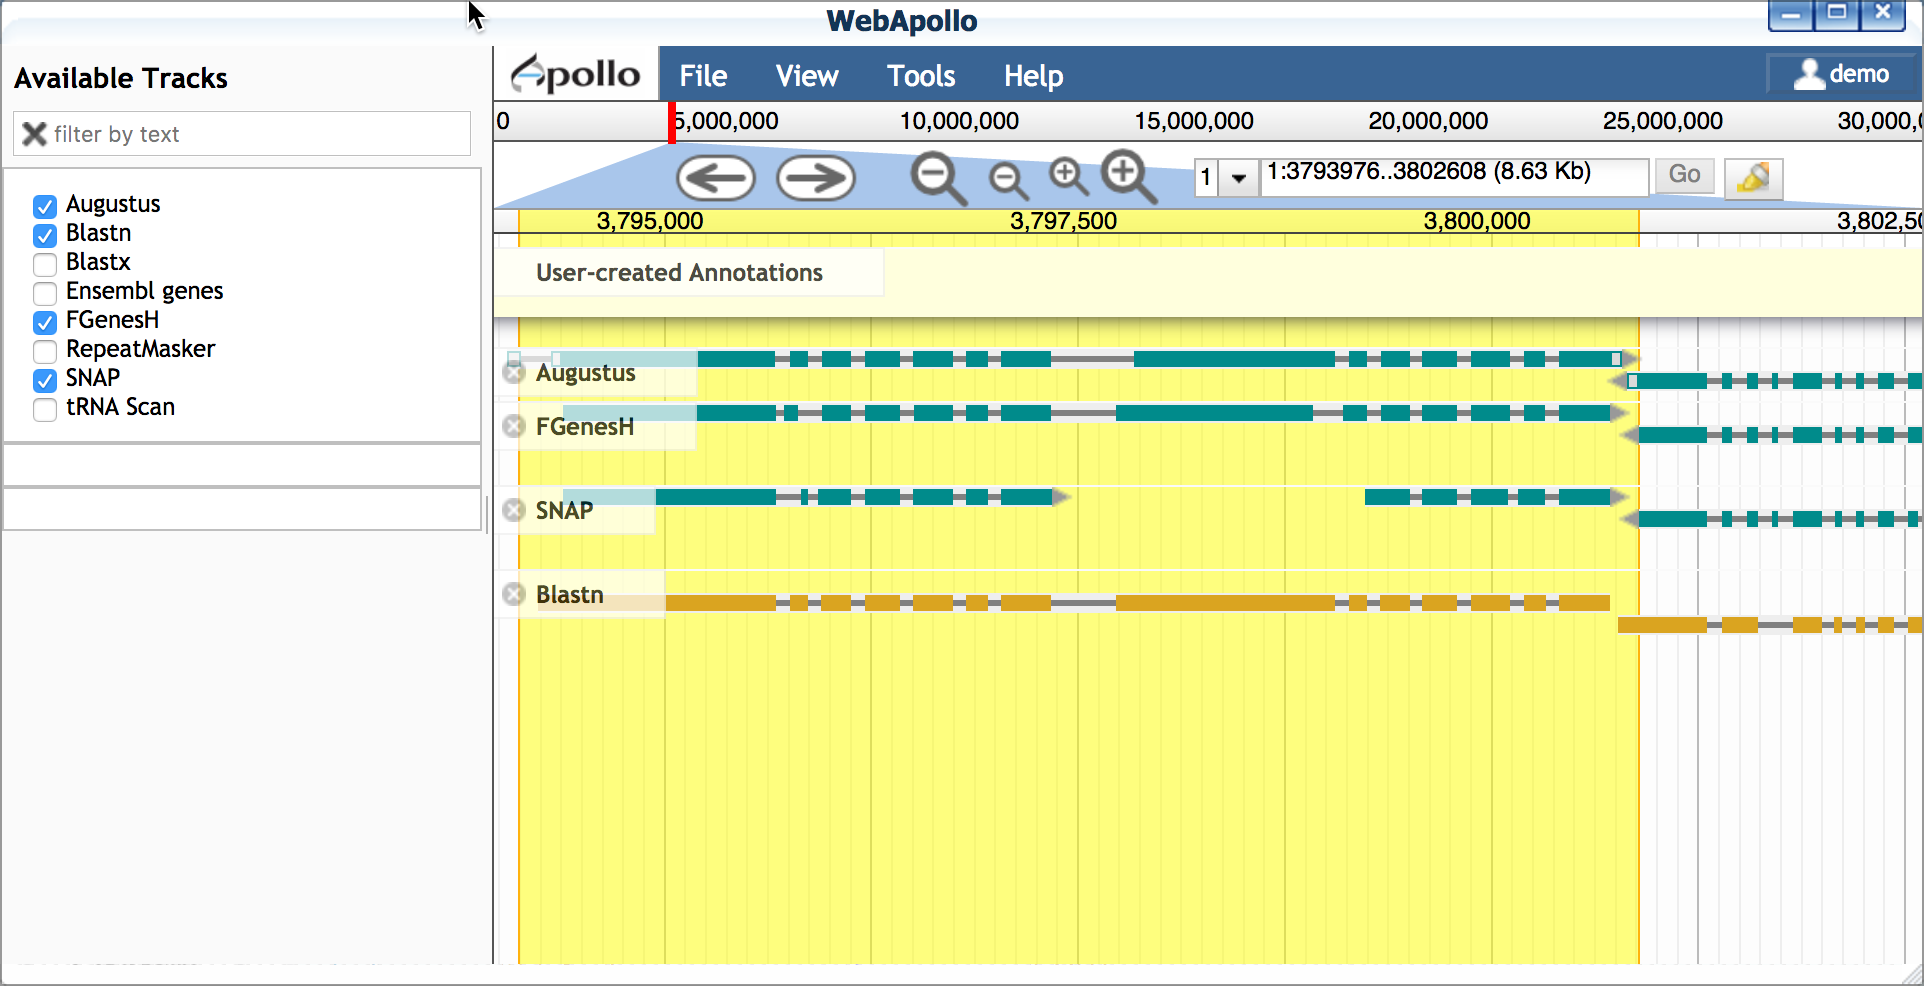Enable the Ensembl genes track checkbox
This screenshot has height=986, width=1924.
tap(45, 294)
